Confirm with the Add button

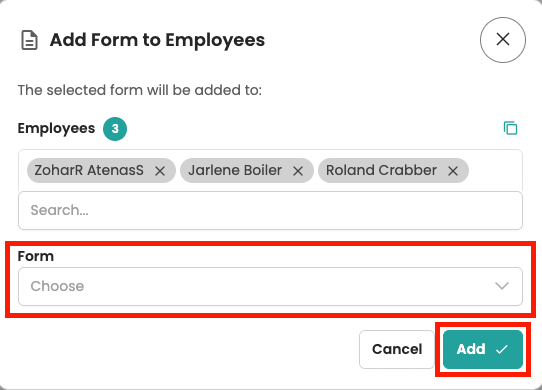pyautogui.click(x=483, y=349)
